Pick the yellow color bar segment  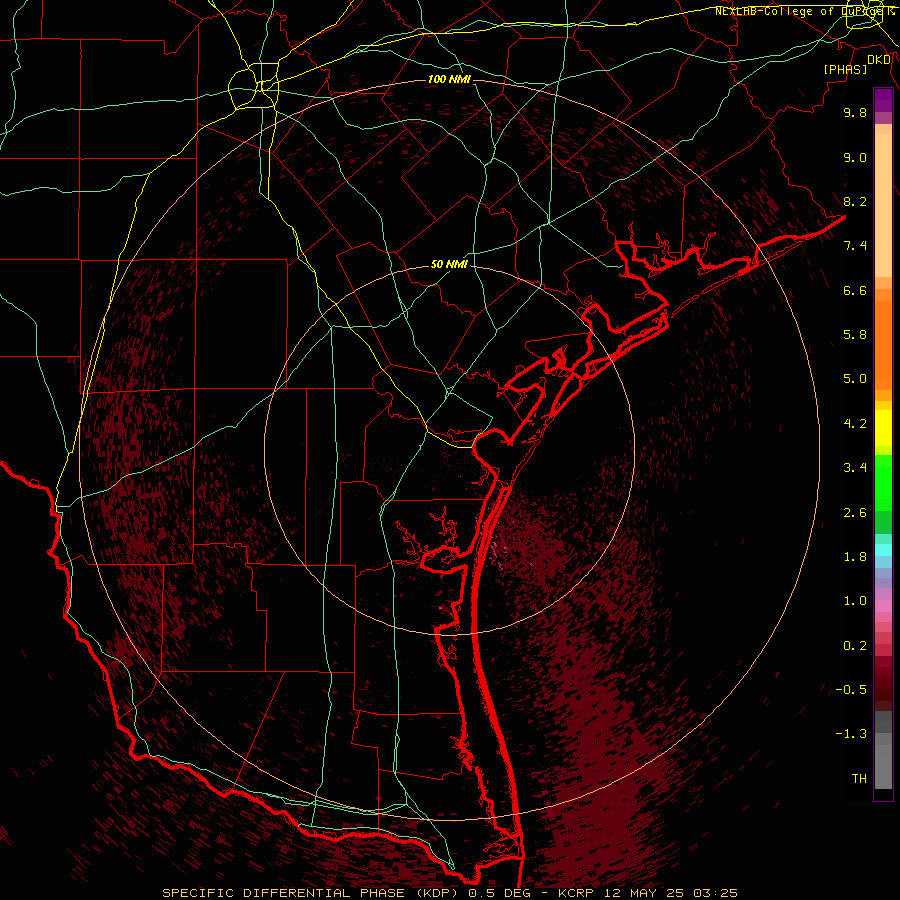tap(883, 428)
